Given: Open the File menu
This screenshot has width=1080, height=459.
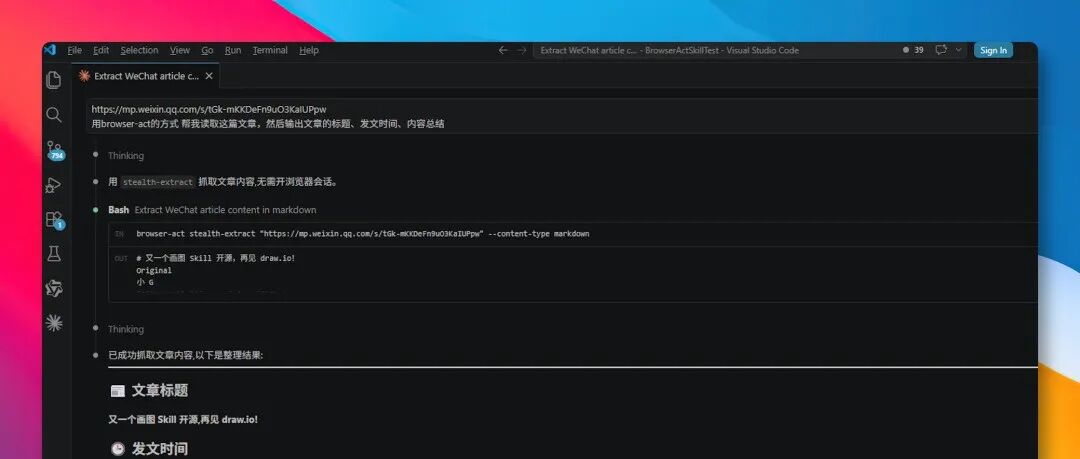Looking at the screenshot, I should point(74,50).
